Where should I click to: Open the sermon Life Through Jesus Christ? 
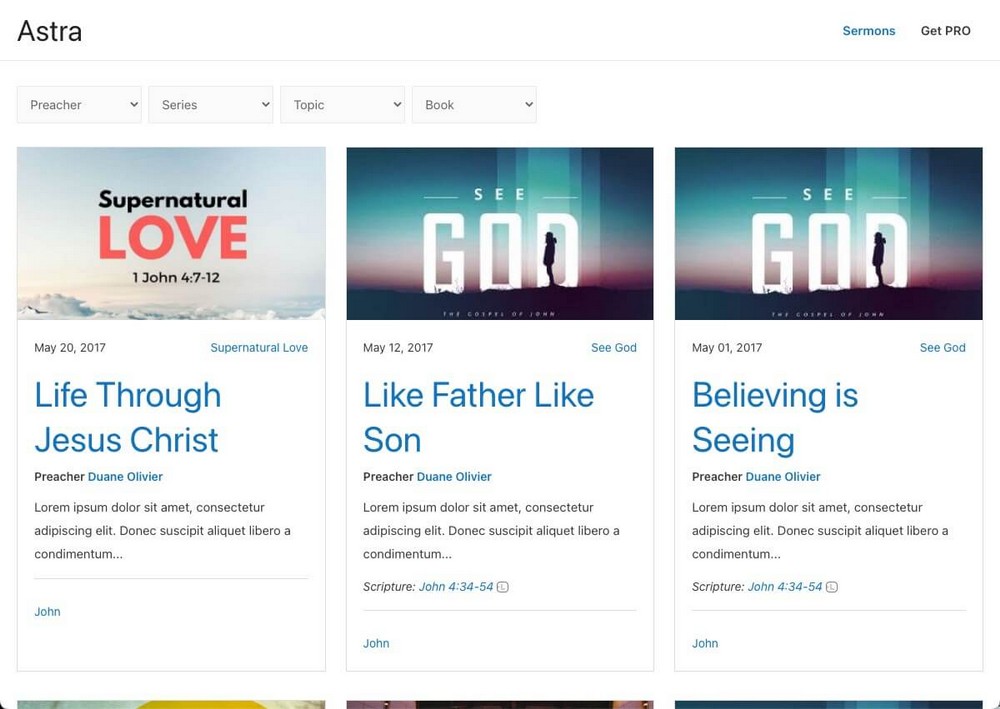tap(127, 417)
